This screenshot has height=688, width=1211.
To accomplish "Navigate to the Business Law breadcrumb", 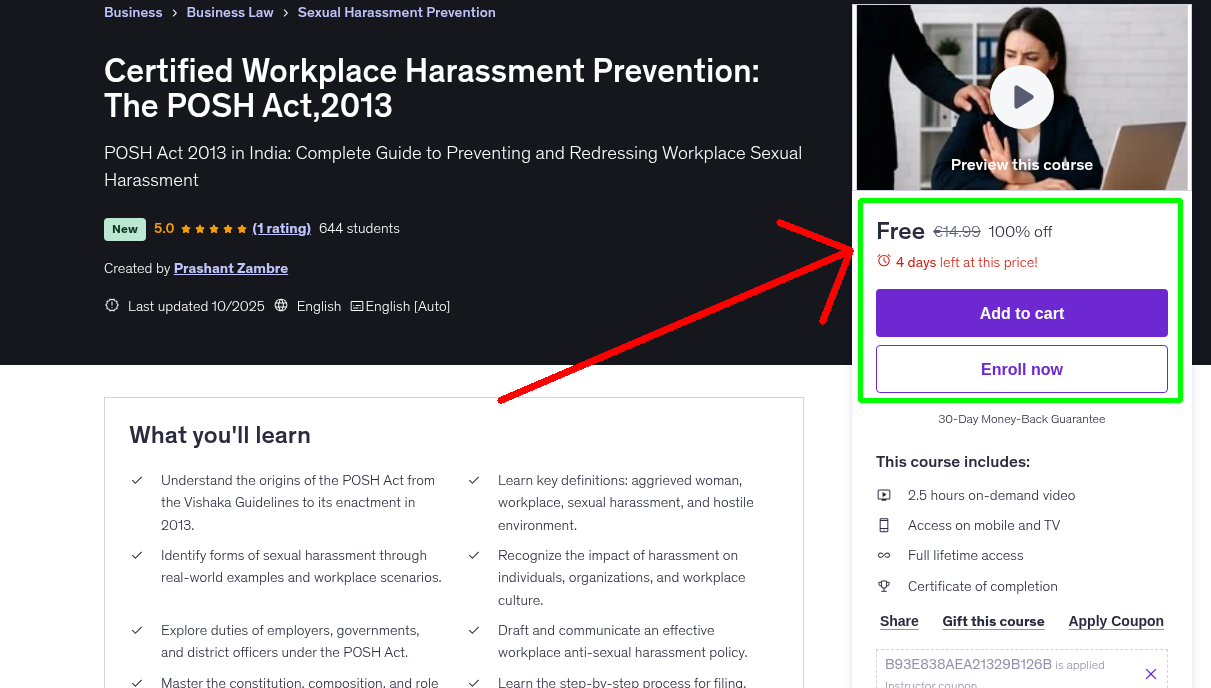I will pos(229,12).
